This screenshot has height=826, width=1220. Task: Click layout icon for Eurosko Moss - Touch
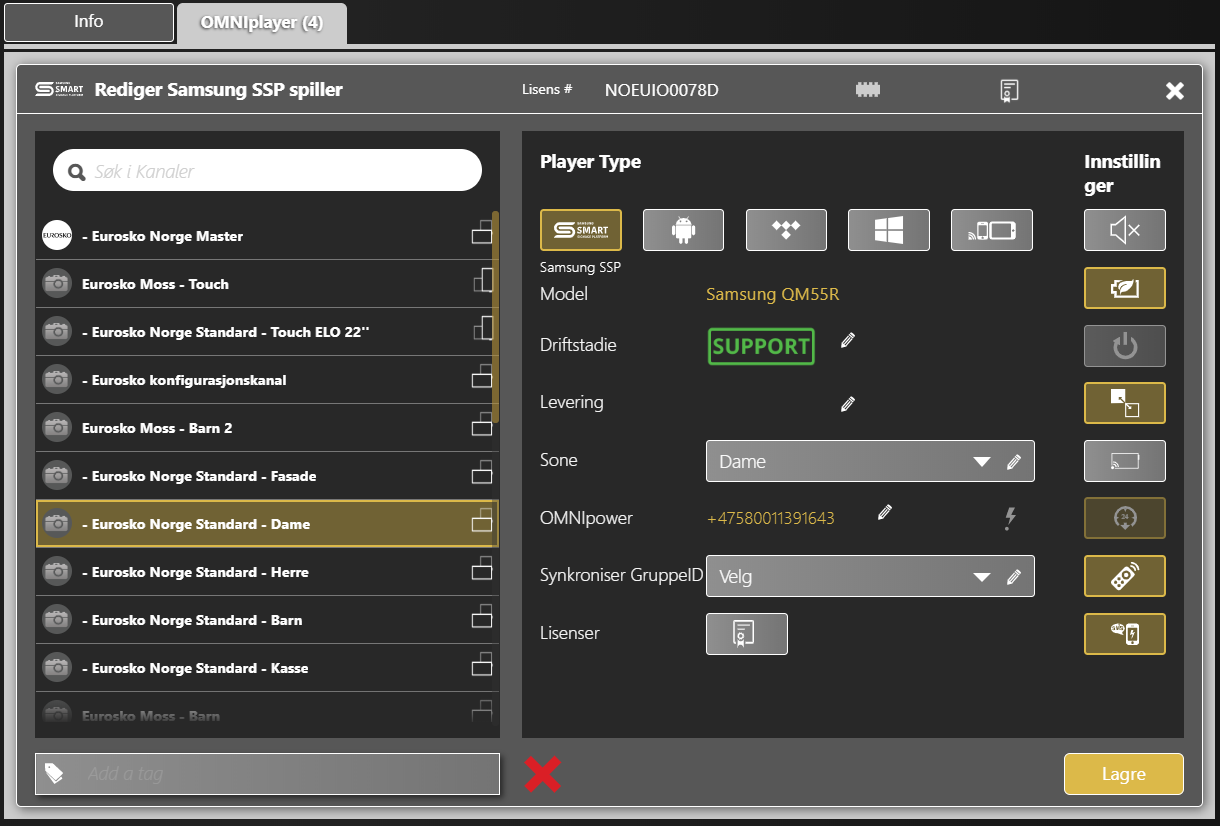pos(483,280)
